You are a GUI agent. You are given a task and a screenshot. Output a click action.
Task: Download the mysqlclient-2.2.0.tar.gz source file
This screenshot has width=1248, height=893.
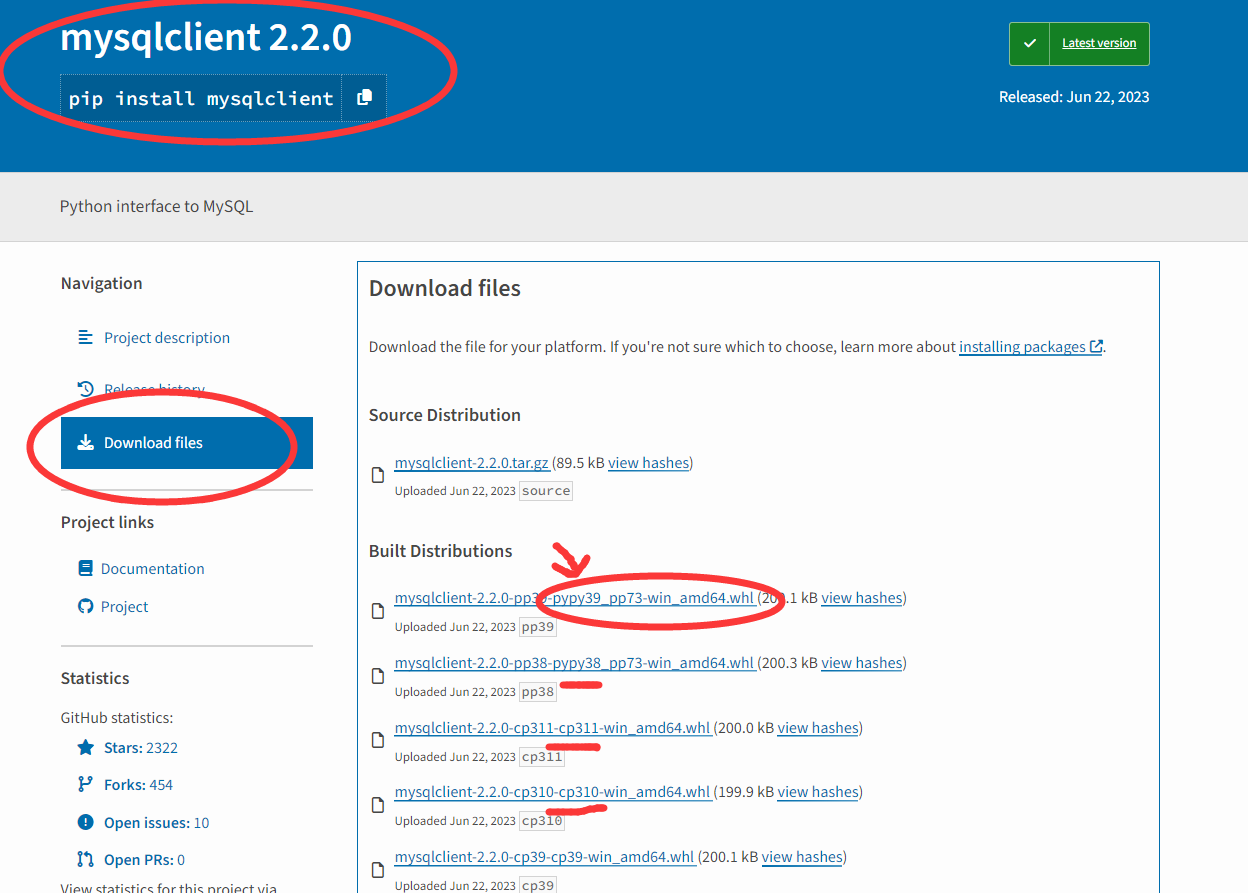(x=471, y=462)
